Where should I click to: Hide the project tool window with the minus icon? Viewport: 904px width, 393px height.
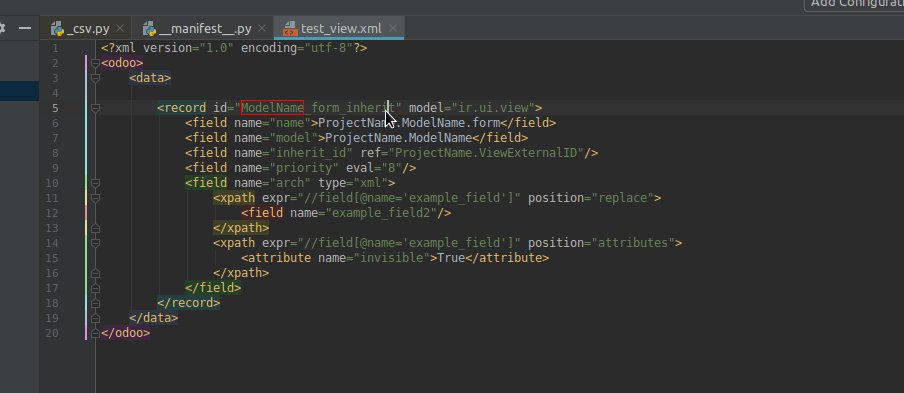click(25, 28)
